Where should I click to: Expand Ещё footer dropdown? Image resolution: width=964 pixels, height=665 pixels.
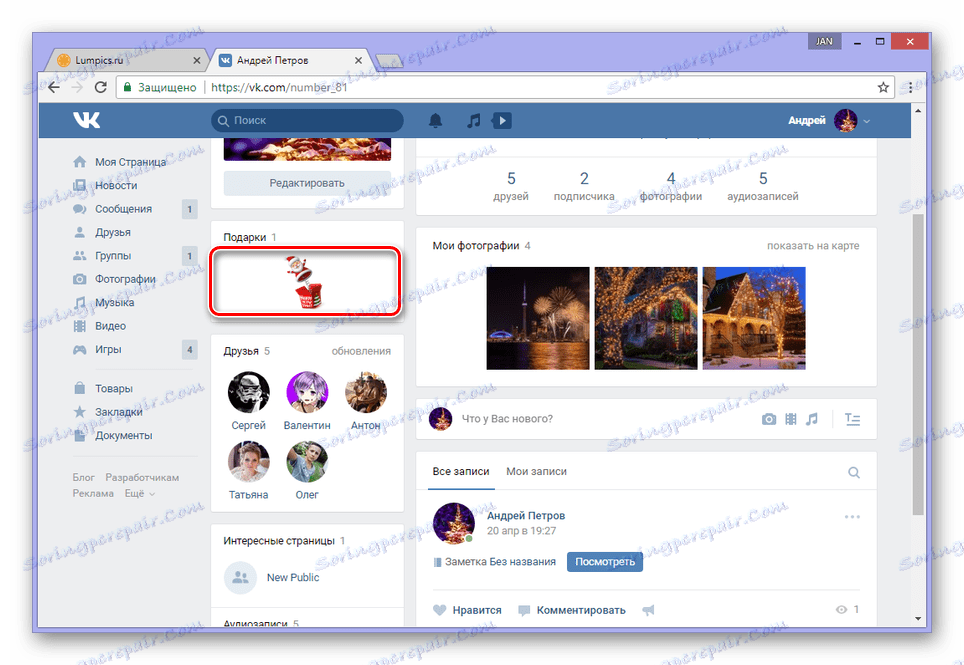tap(140, 494)
